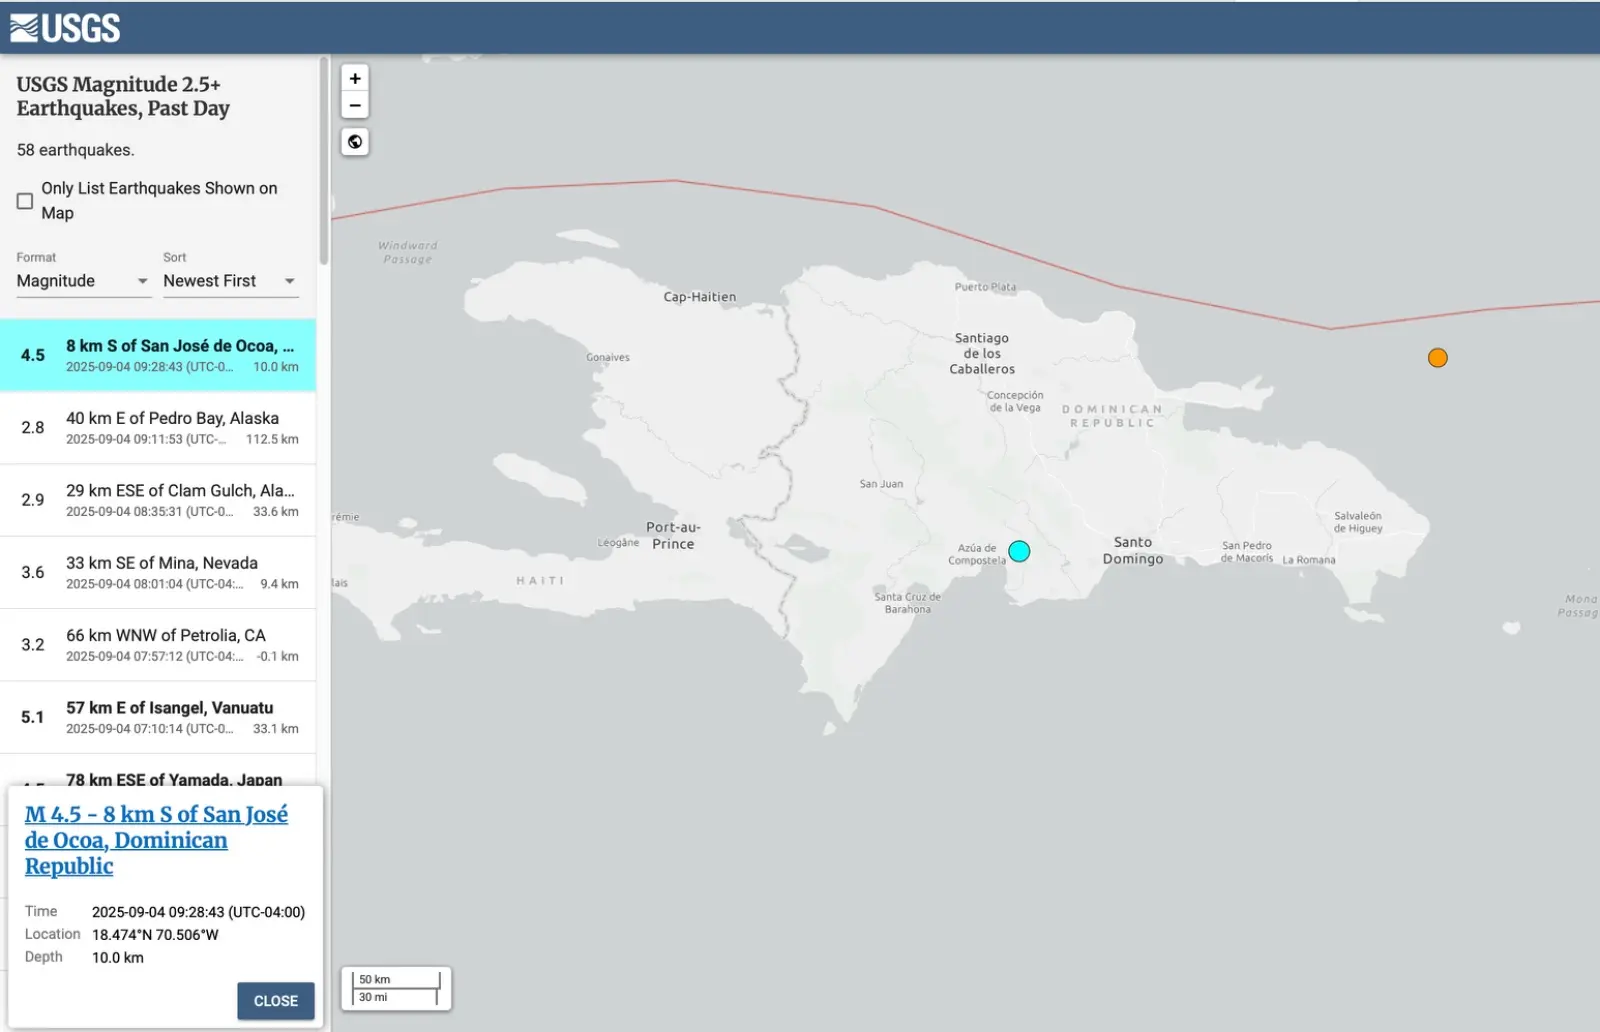Zoom in on the map
The image size is (1600, 1032).
click(x=355, y=79)
